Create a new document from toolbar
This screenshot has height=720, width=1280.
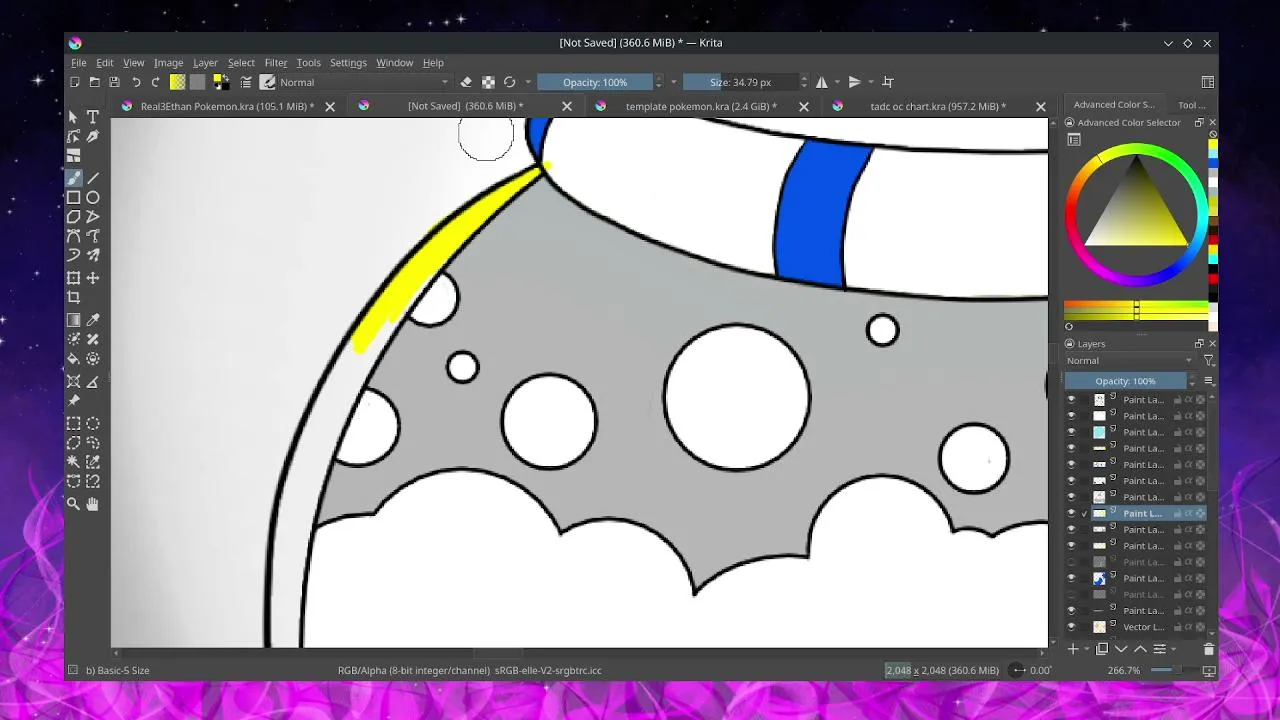(x=75, y=82)
